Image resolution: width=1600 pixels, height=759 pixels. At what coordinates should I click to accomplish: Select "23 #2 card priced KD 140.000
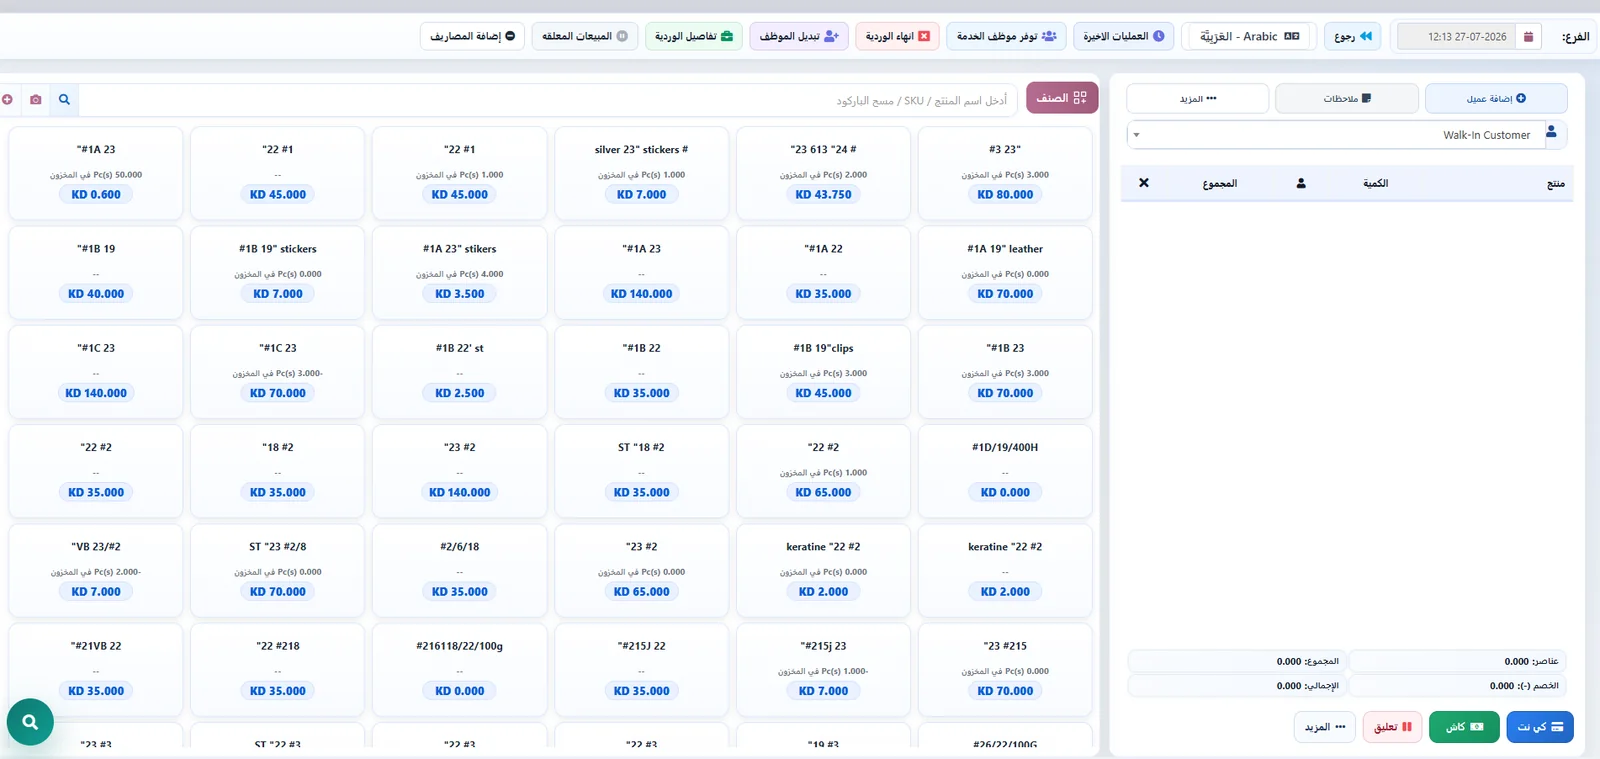[x=459, y=471]
